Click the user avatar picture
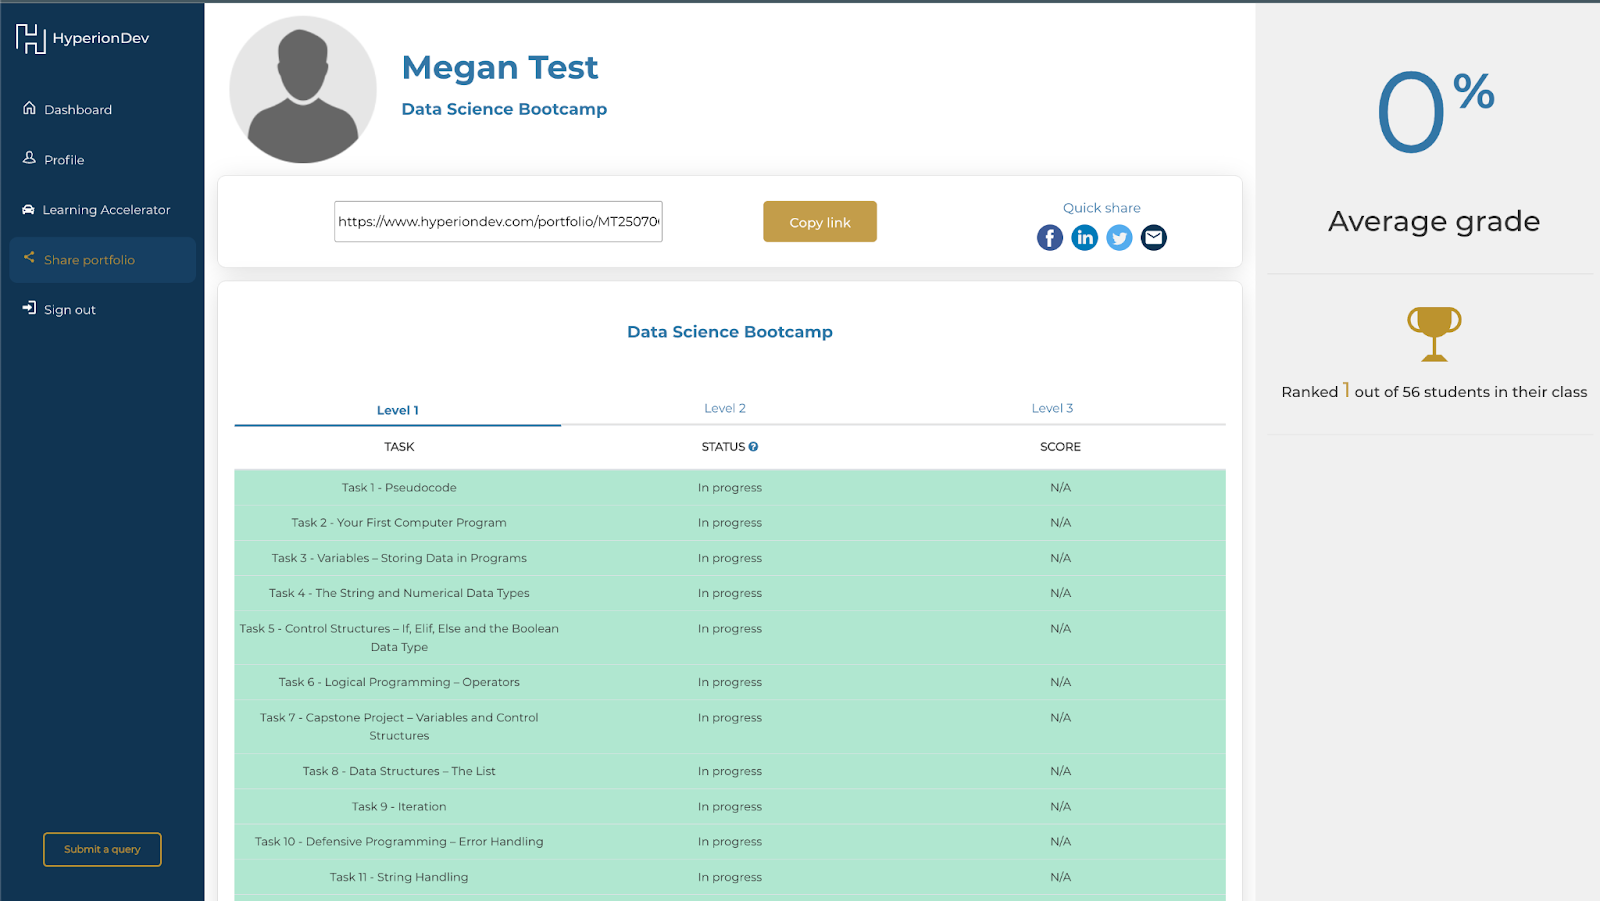 303,90
